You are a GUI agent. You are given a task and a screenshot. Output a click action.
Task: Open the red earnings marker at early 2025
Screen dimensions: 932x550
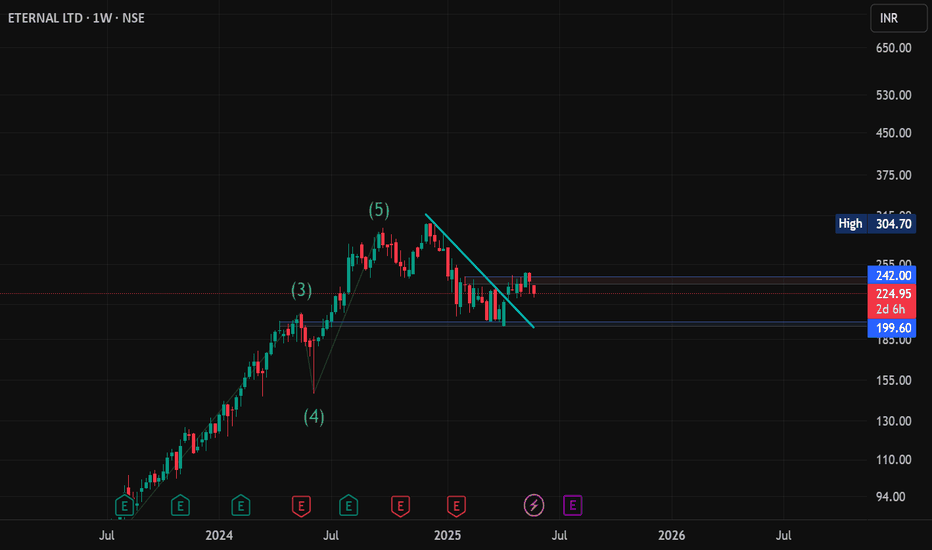(456, 506)
